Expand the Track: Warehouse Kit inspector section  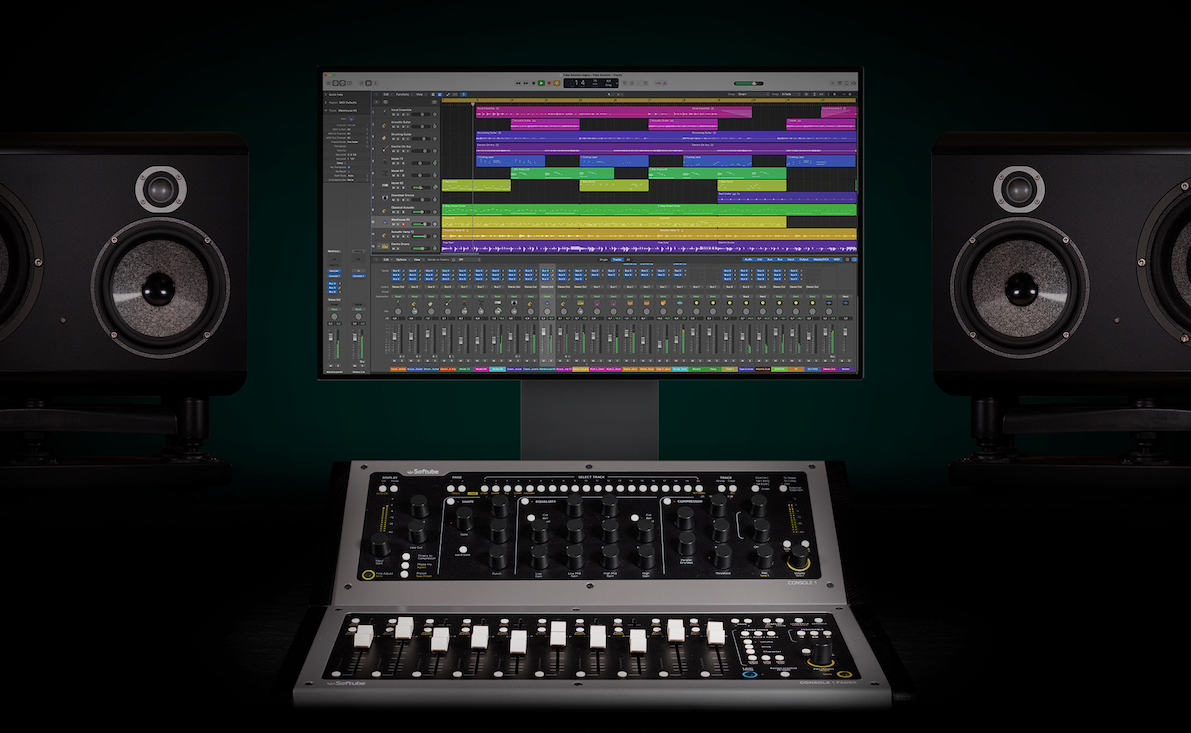[x=325, y=108]
